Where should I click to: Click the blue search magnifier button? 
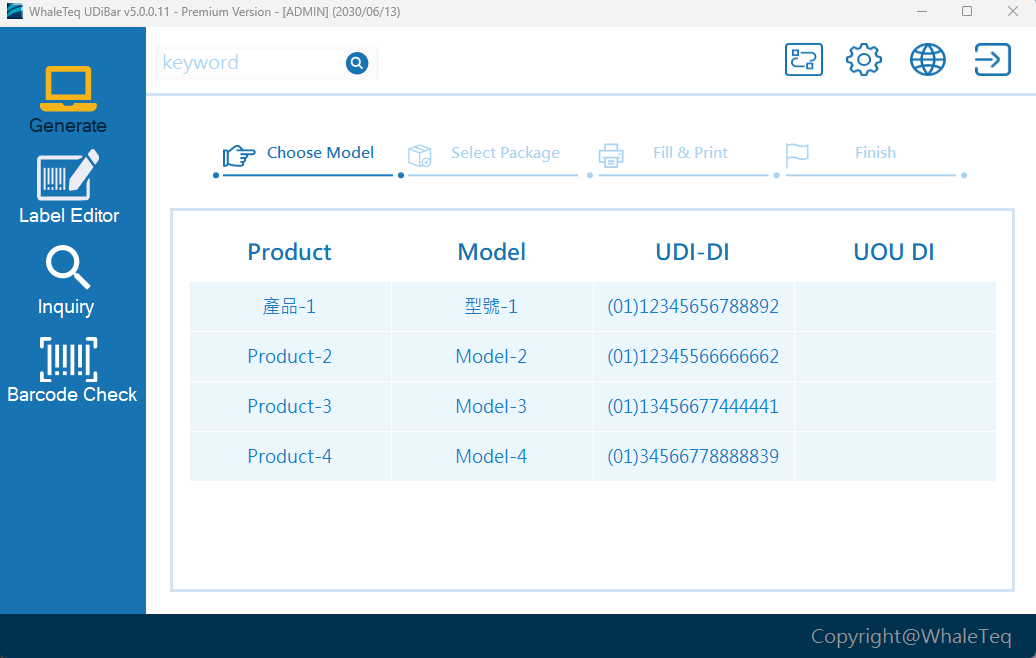pos(357,63)
